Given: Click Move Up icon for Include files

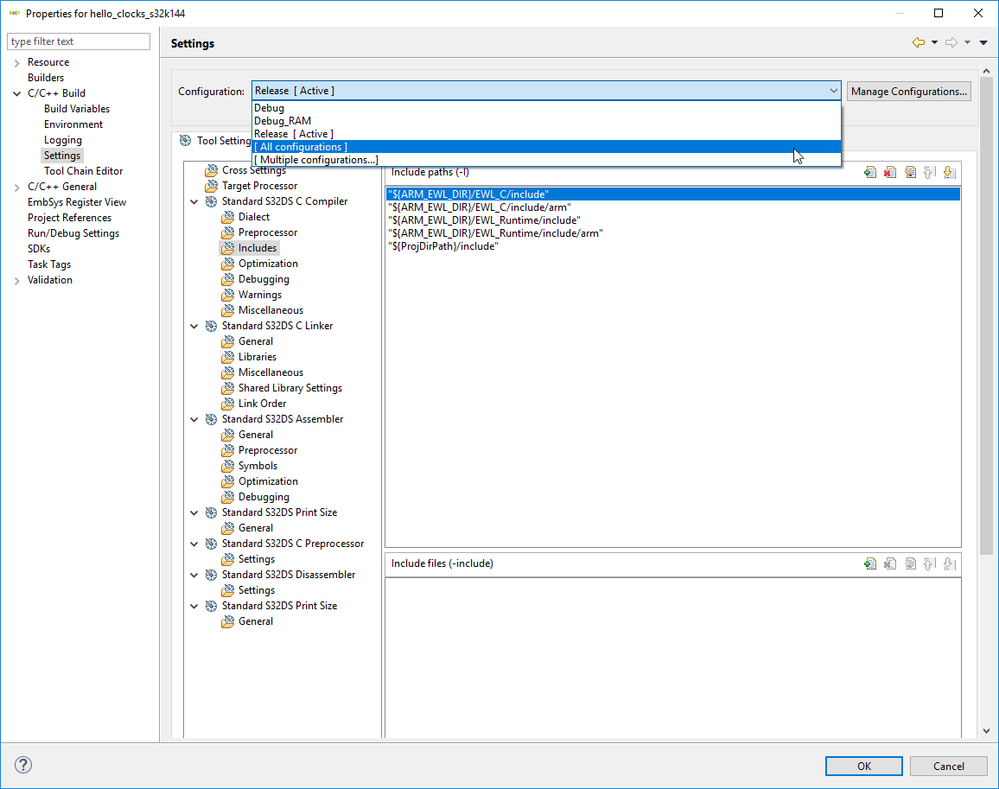Looking at the screenshot, I should 930,563.
